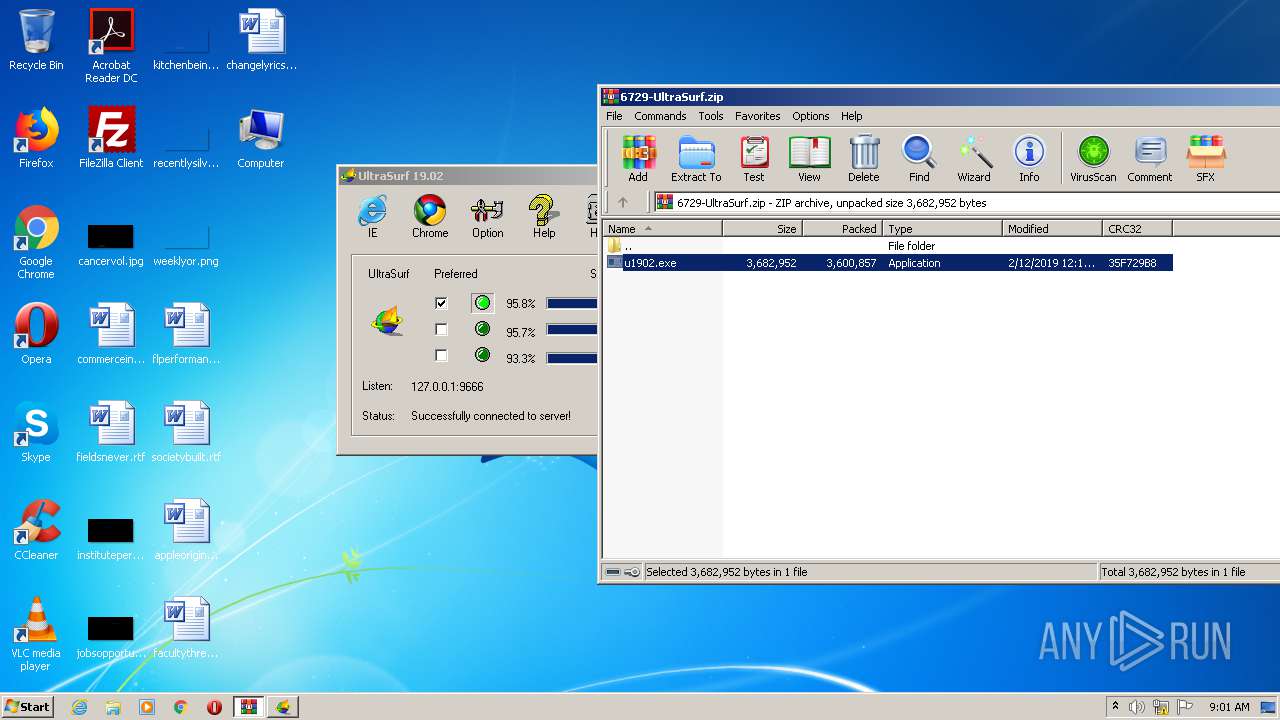Show hidden system tray icons arrow

[1115, 707]
